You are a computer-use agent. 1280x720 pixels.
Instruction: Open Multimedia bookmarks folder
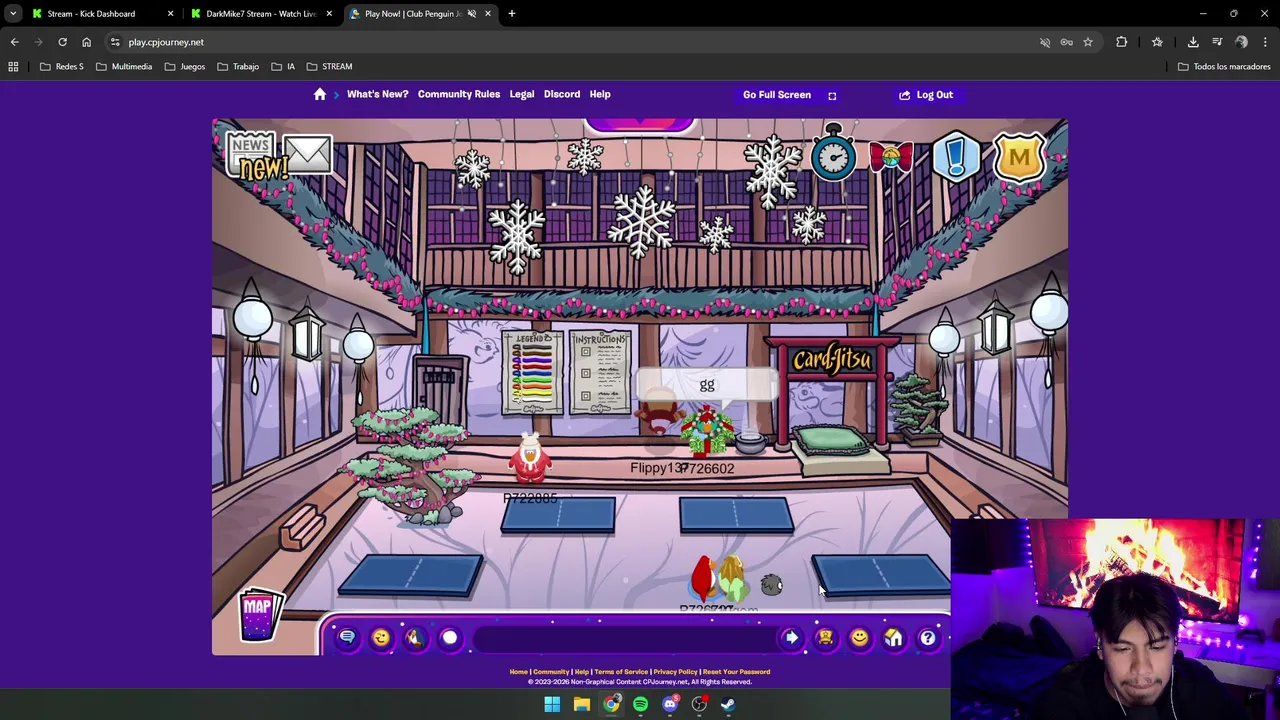(124, 67)
